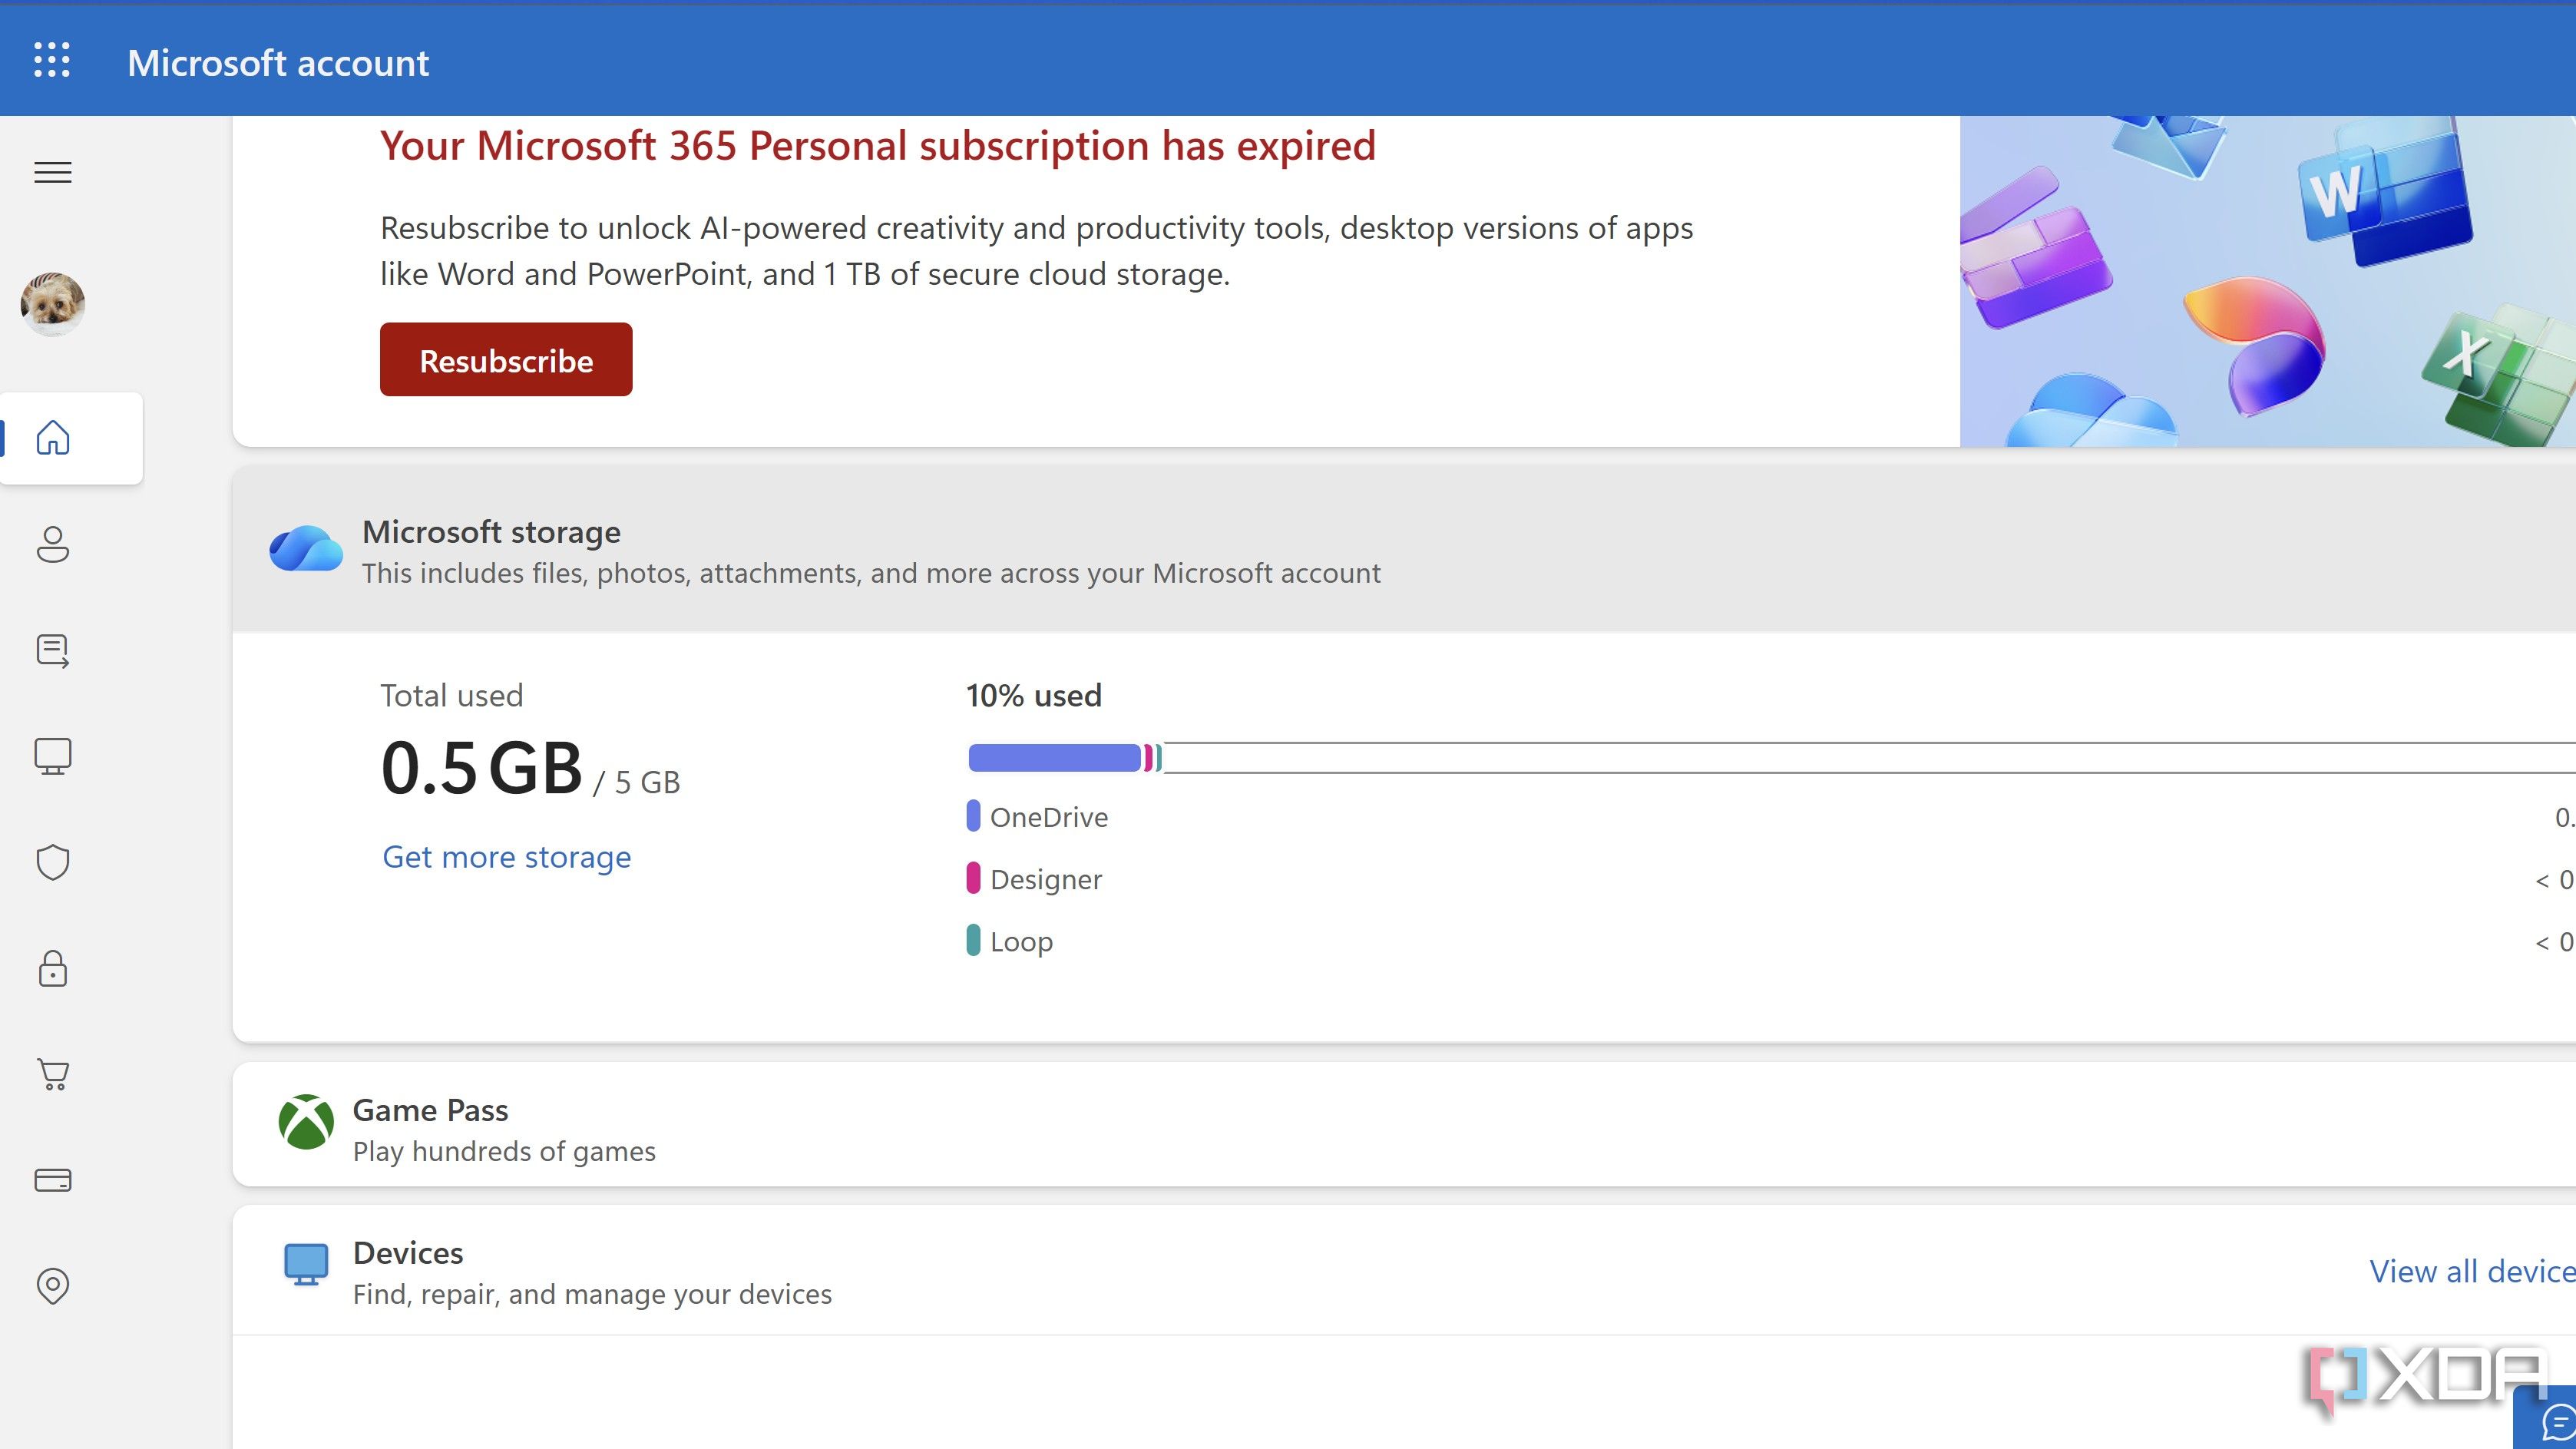Open Order history cart icon
The height and width of the screenshot is (1449, 2576).
coord(53,1074)
